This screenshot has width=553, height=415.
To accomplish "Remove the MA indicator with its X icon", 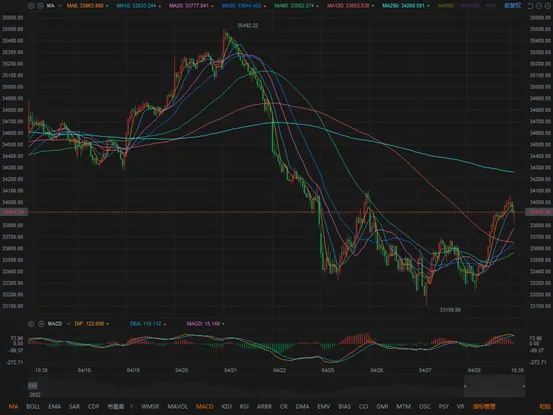I will coord(40,6).
